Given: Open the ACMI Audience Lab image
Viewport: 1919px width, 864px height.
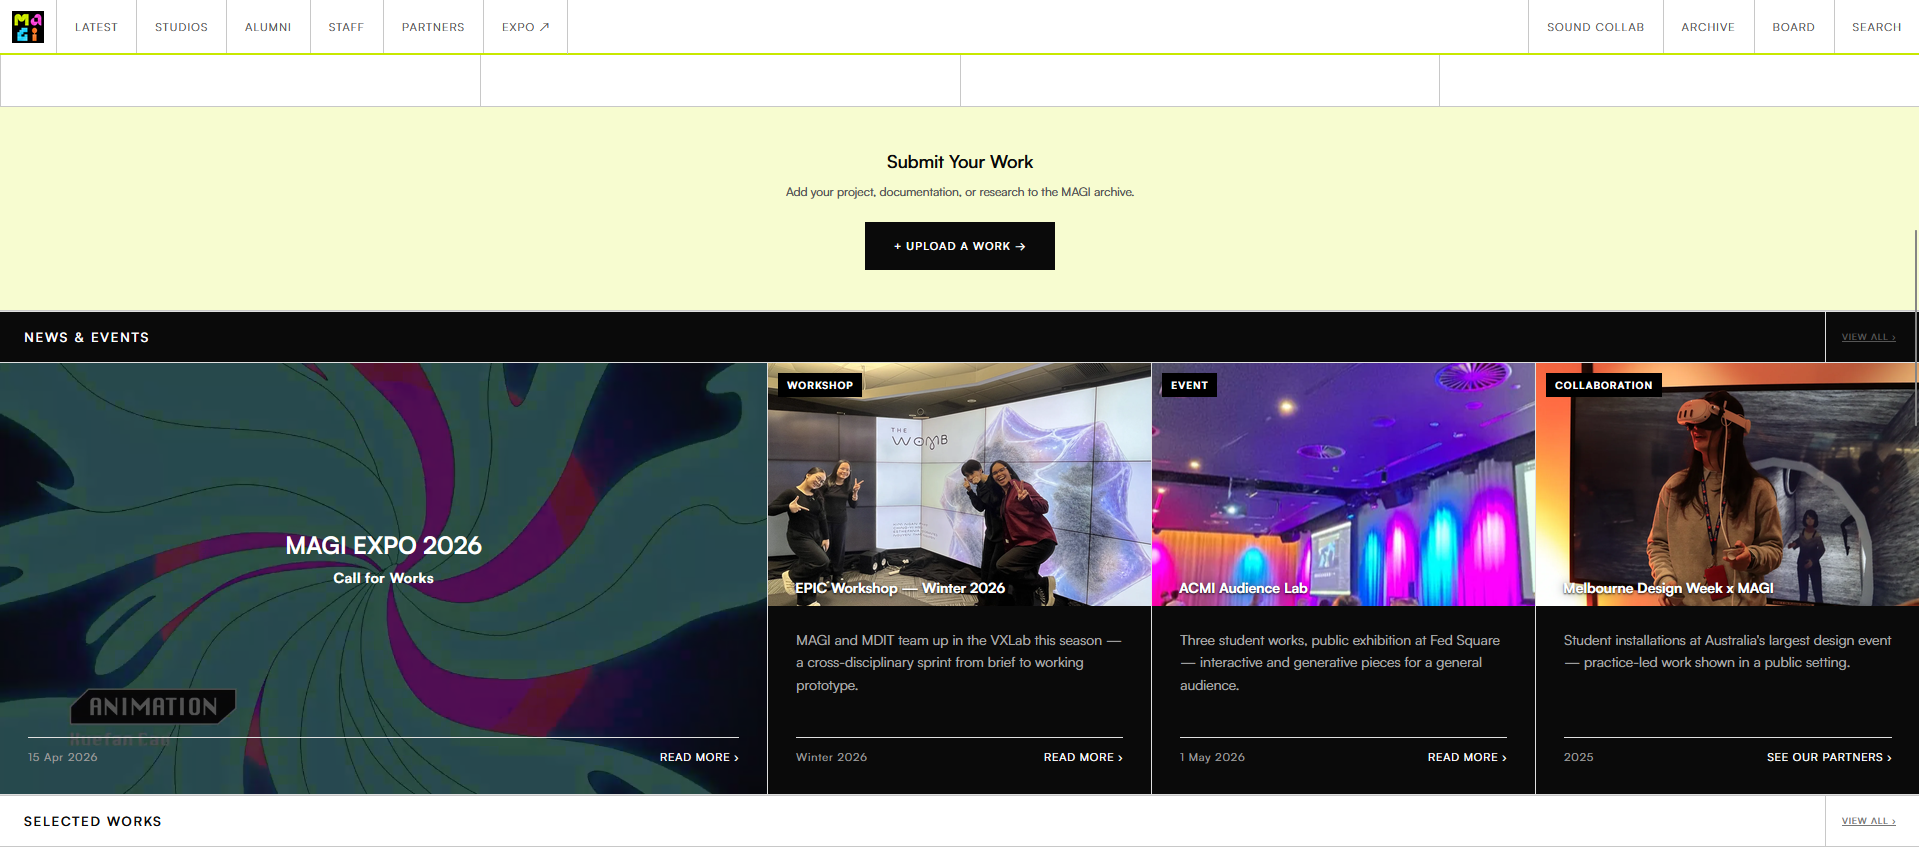Looking at the screenshot, I should 1343,484.
